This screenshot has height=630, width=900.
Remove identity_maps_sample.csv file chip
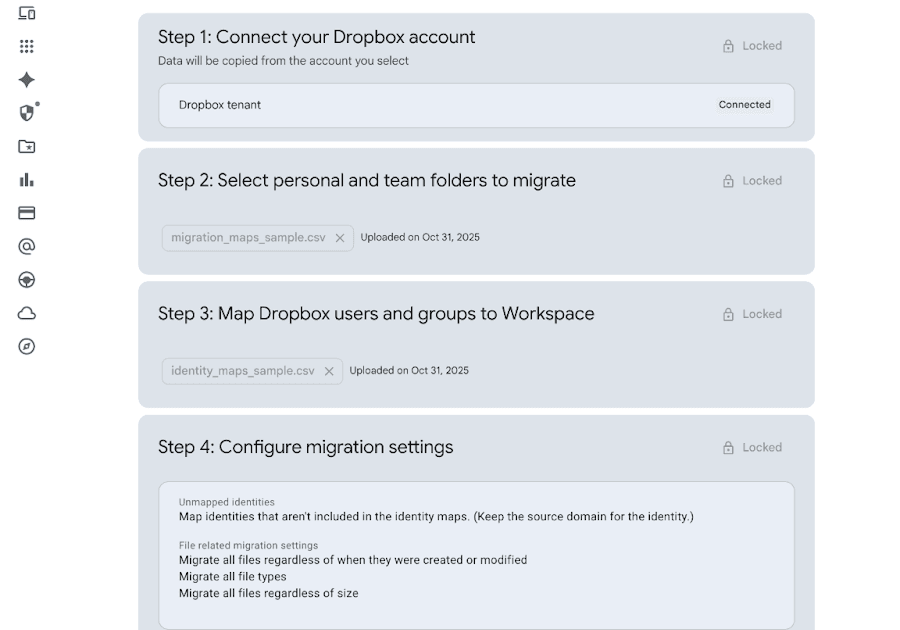[x=329, y=371]
